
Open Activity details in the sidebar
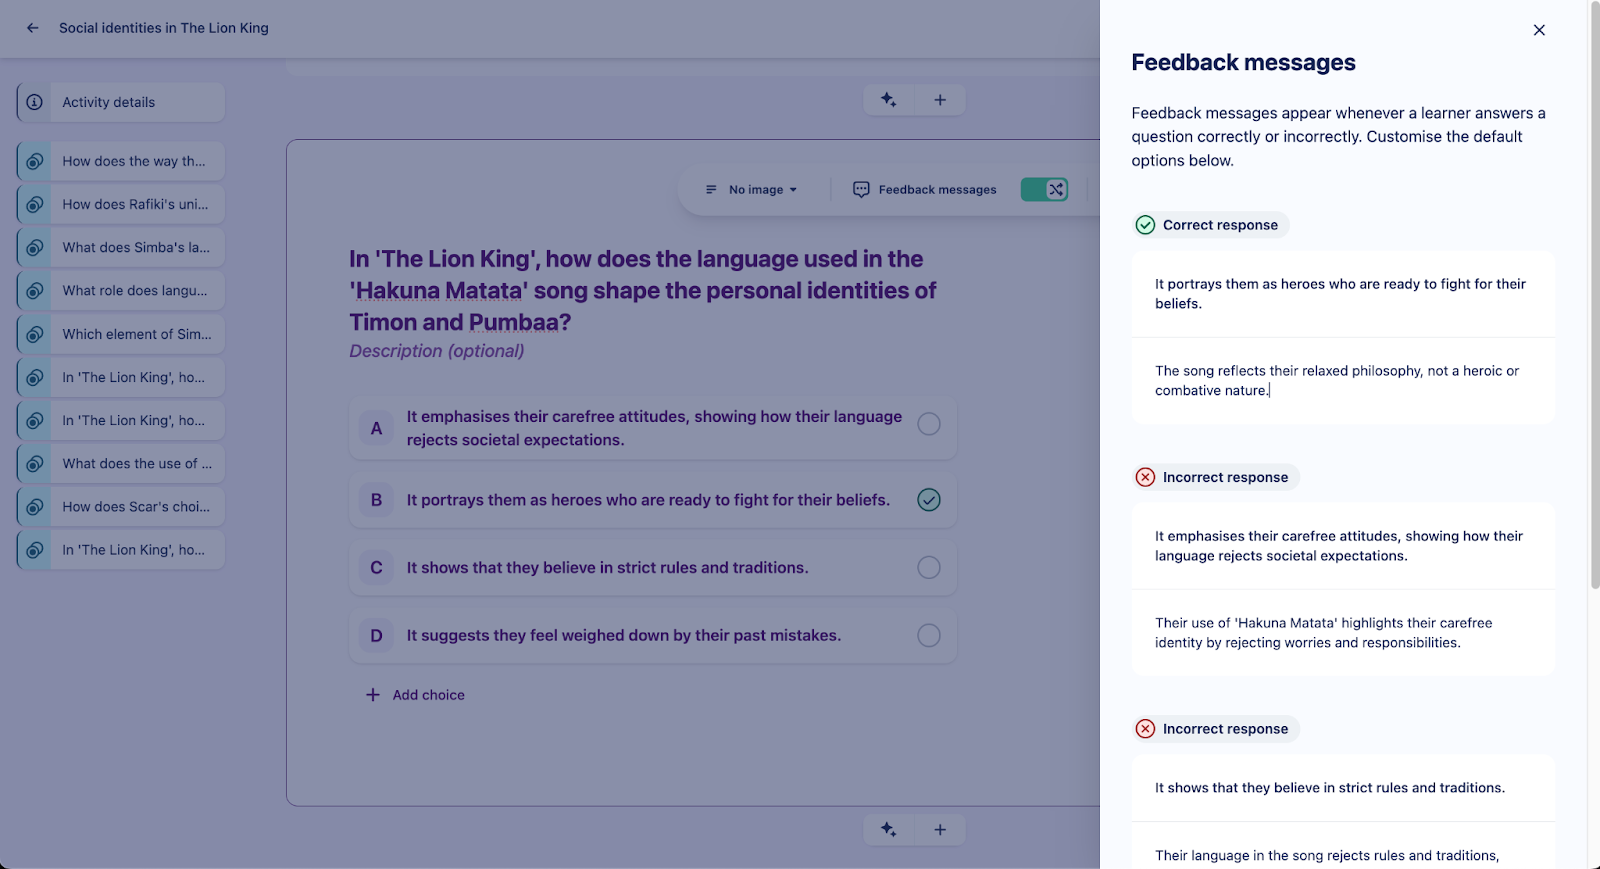coord(121,102)
